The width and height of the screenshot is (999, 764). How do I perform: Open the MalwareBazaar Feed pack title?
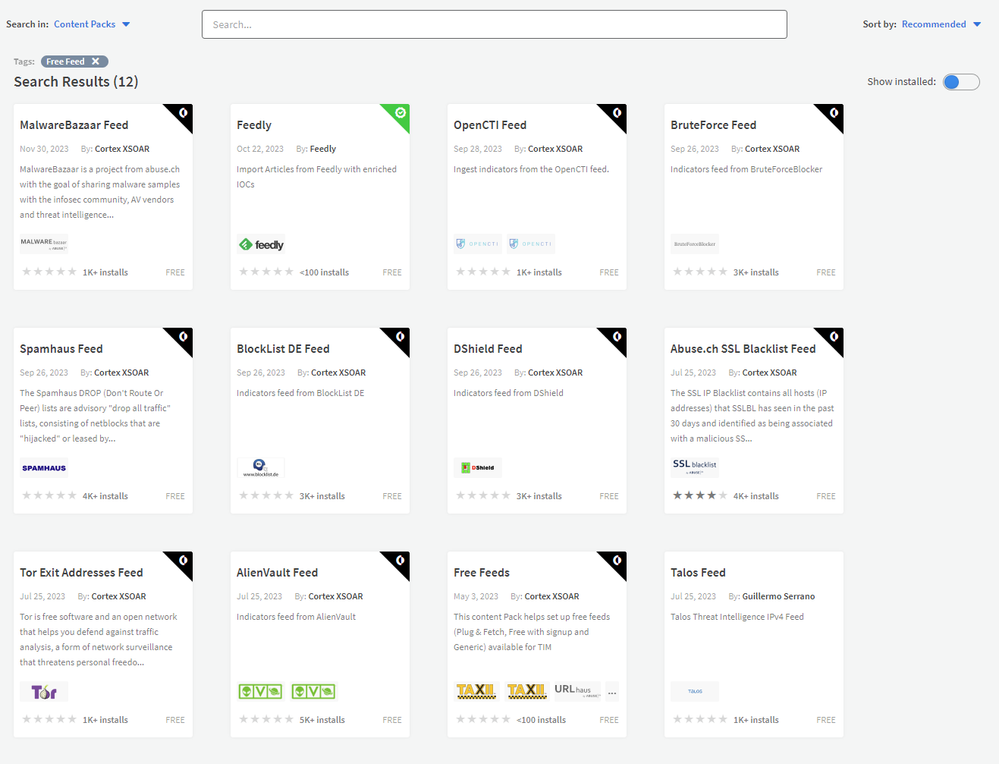[x=74, y=125]
